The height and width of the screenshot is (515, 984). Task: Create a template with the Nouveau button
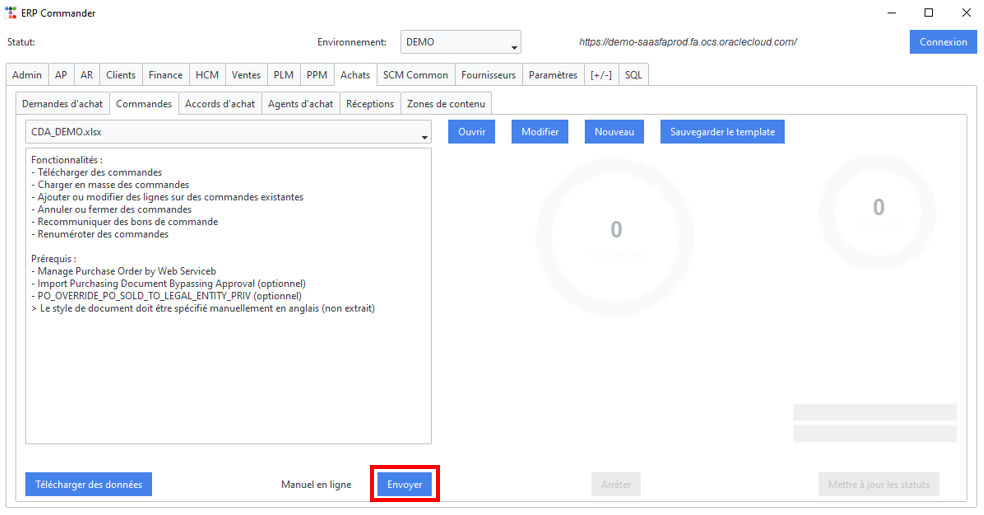[614, 132]
